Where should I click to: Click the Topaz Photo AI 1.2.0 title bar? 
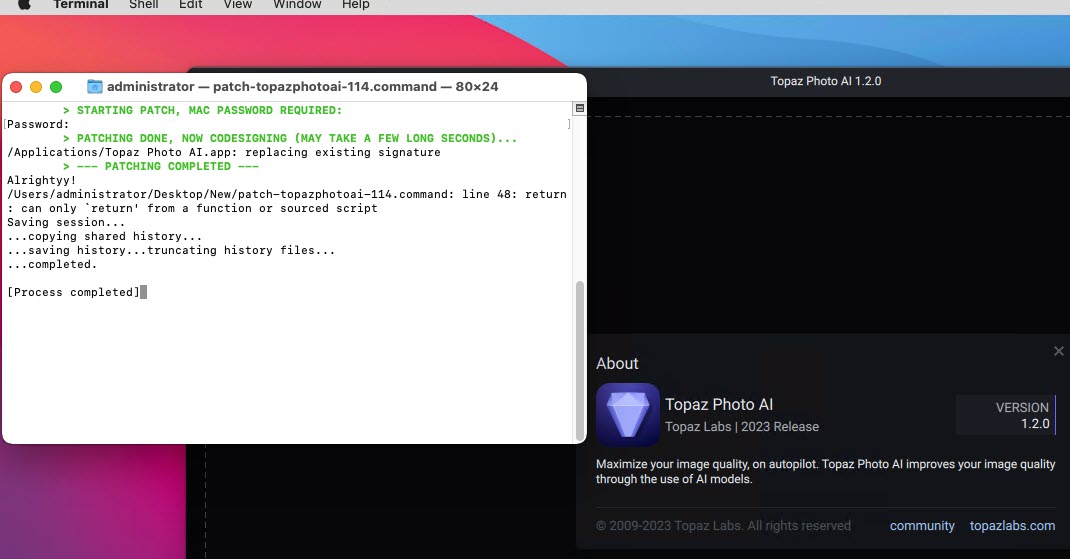(826, 82)
